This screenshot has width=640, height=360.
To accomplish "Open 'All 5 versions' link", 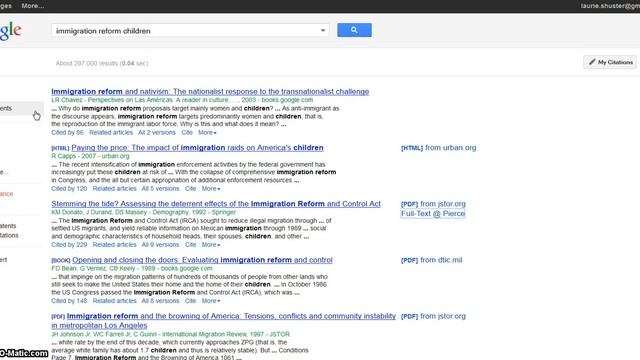I will tap(160, 189).
